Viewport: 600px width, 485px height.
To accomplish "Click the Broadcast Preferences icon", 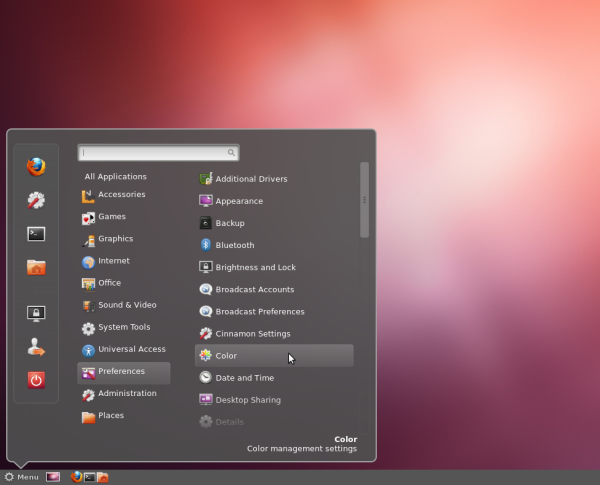I will [205, 312].
